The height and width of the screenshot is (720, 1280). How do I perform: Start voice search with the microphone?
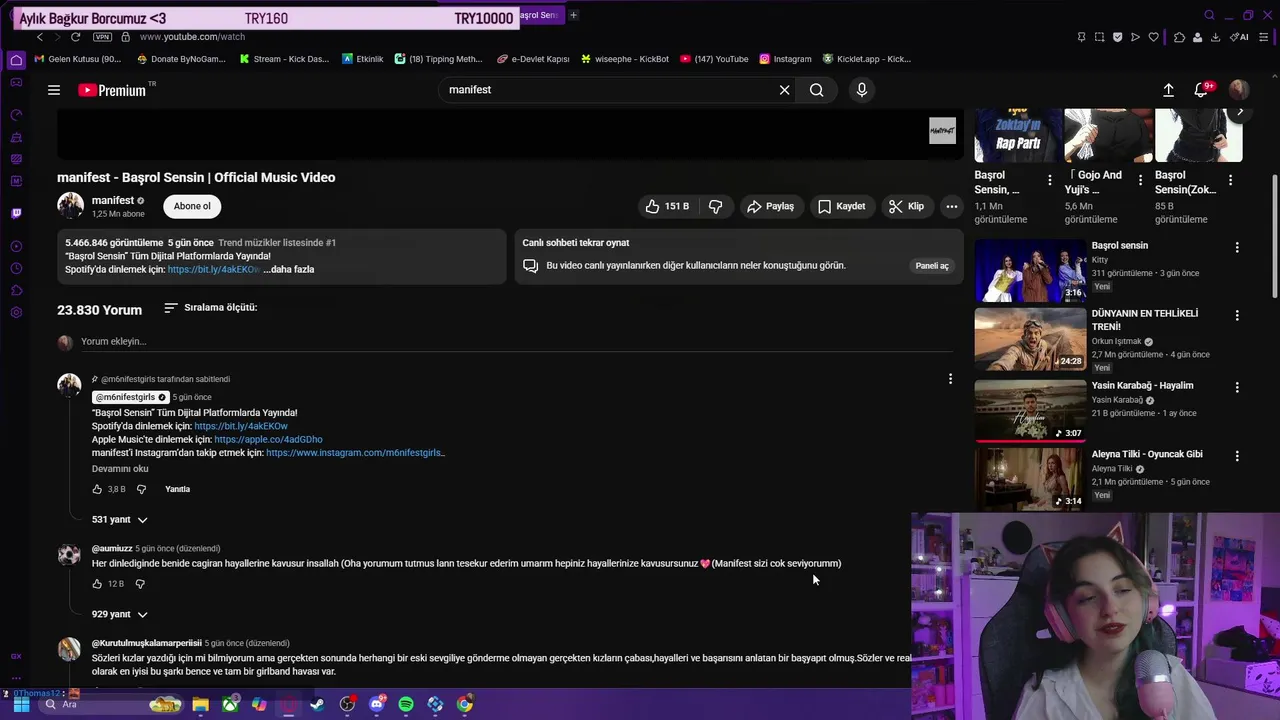click(862, 90)
